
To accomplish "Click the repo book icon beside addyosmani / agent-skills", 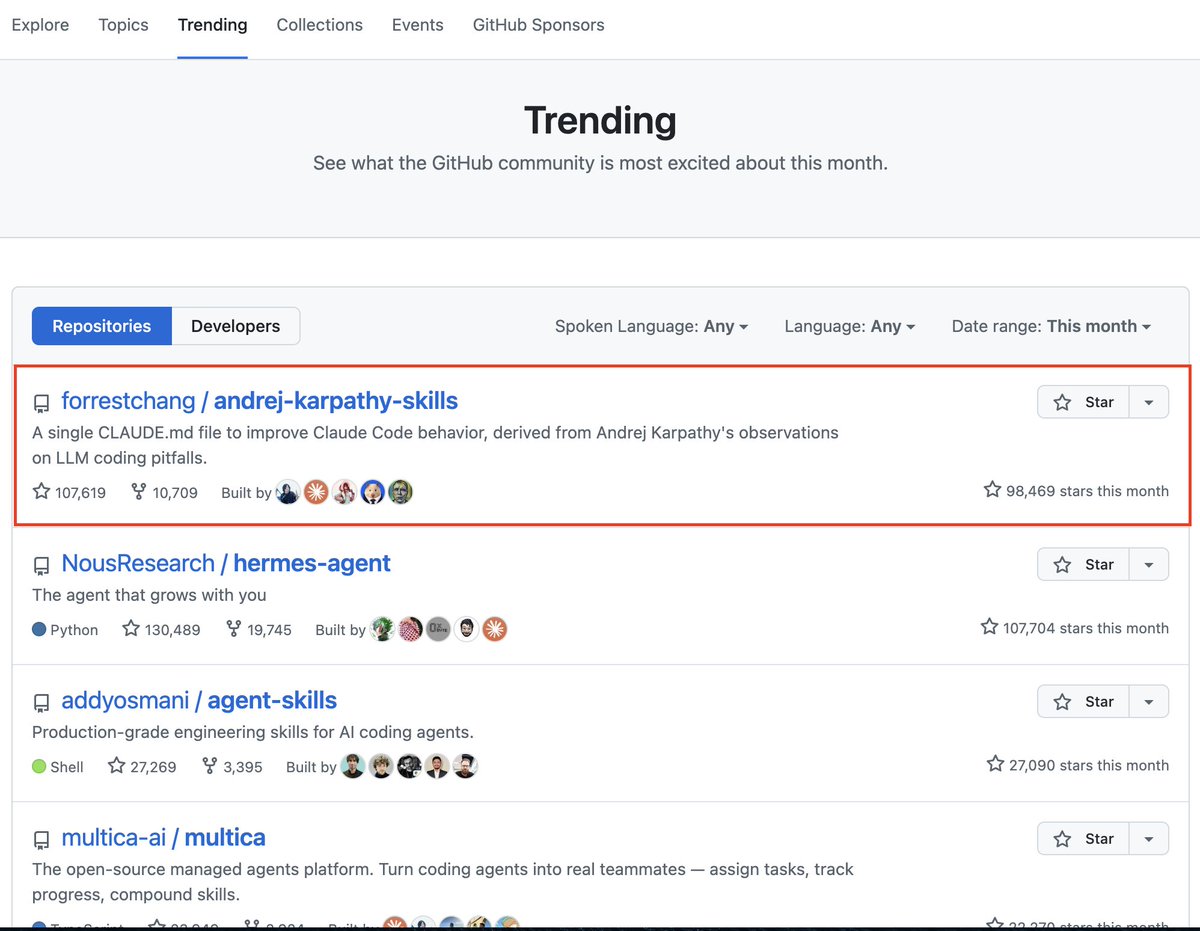I will (41, 702).
